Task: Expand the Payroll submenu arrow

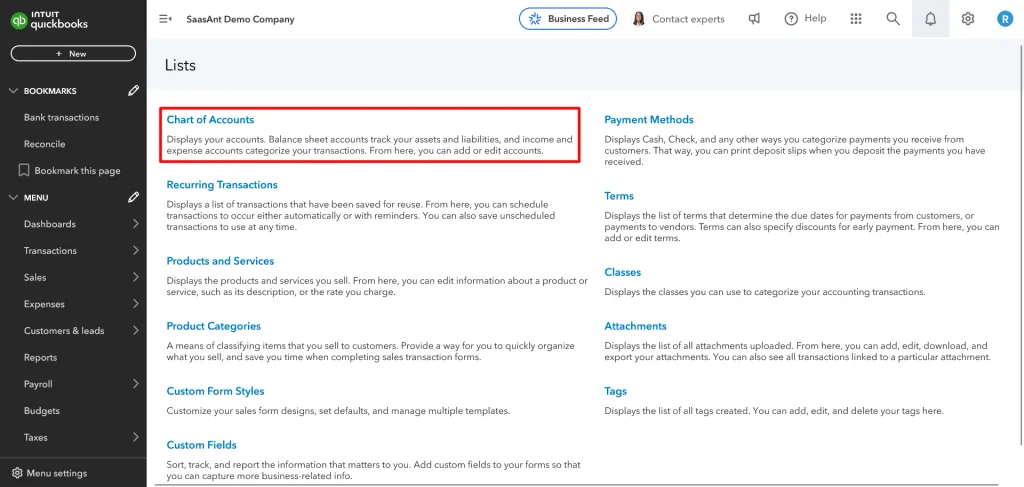Action: coord(135,384)
